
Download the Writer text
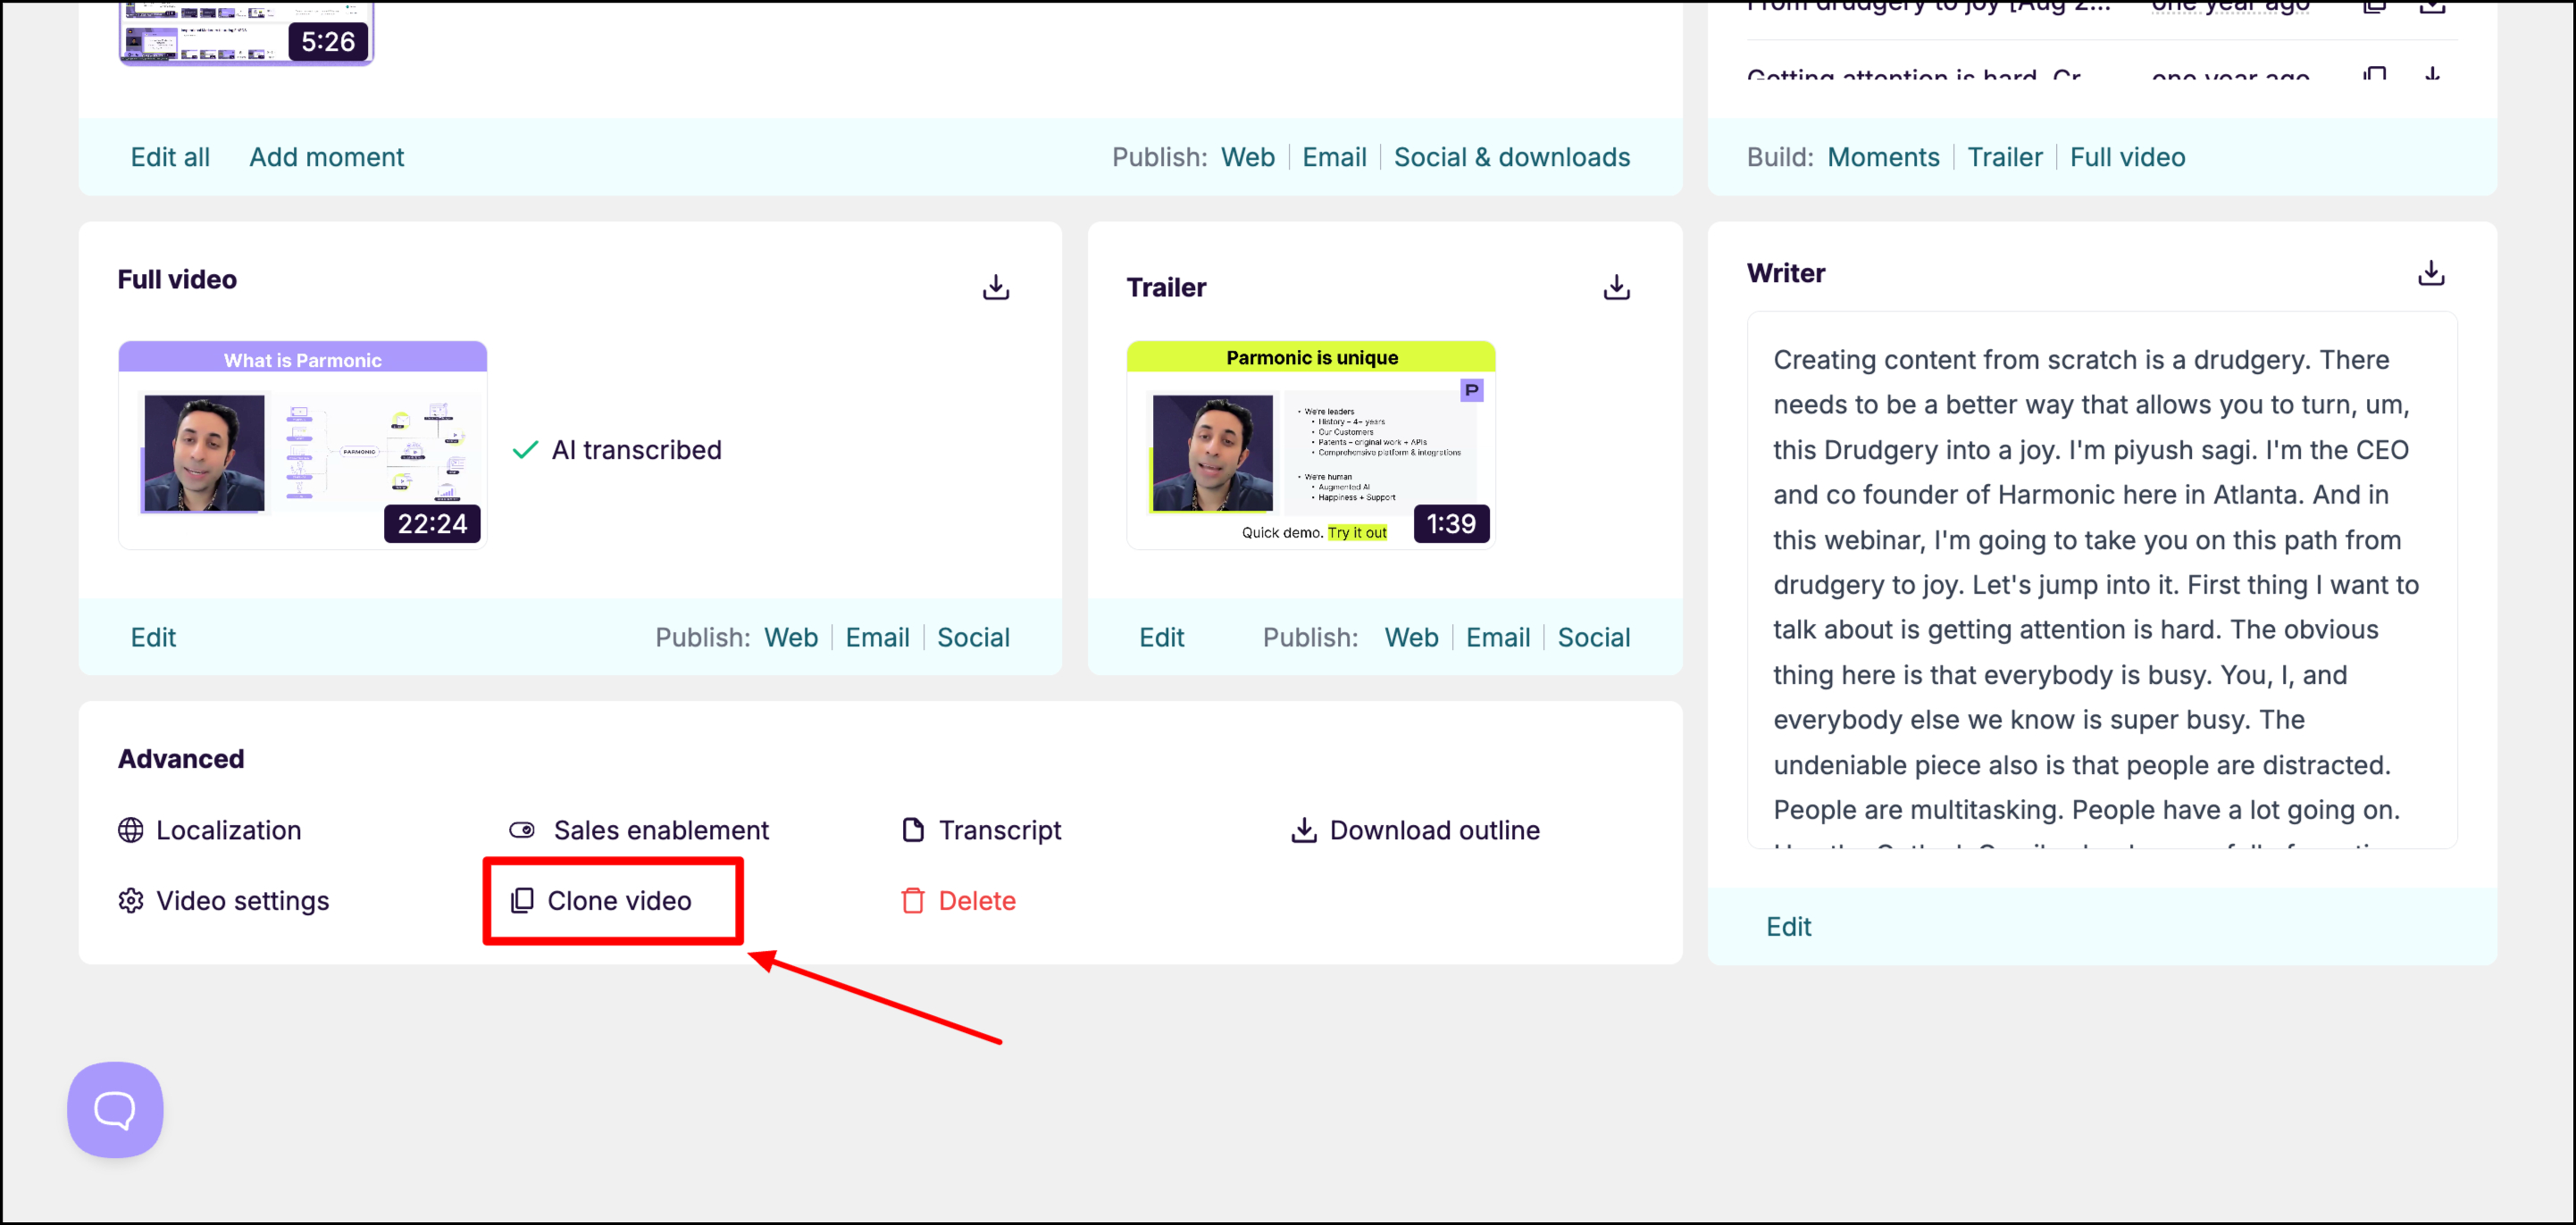click(x=2430, y=274)
